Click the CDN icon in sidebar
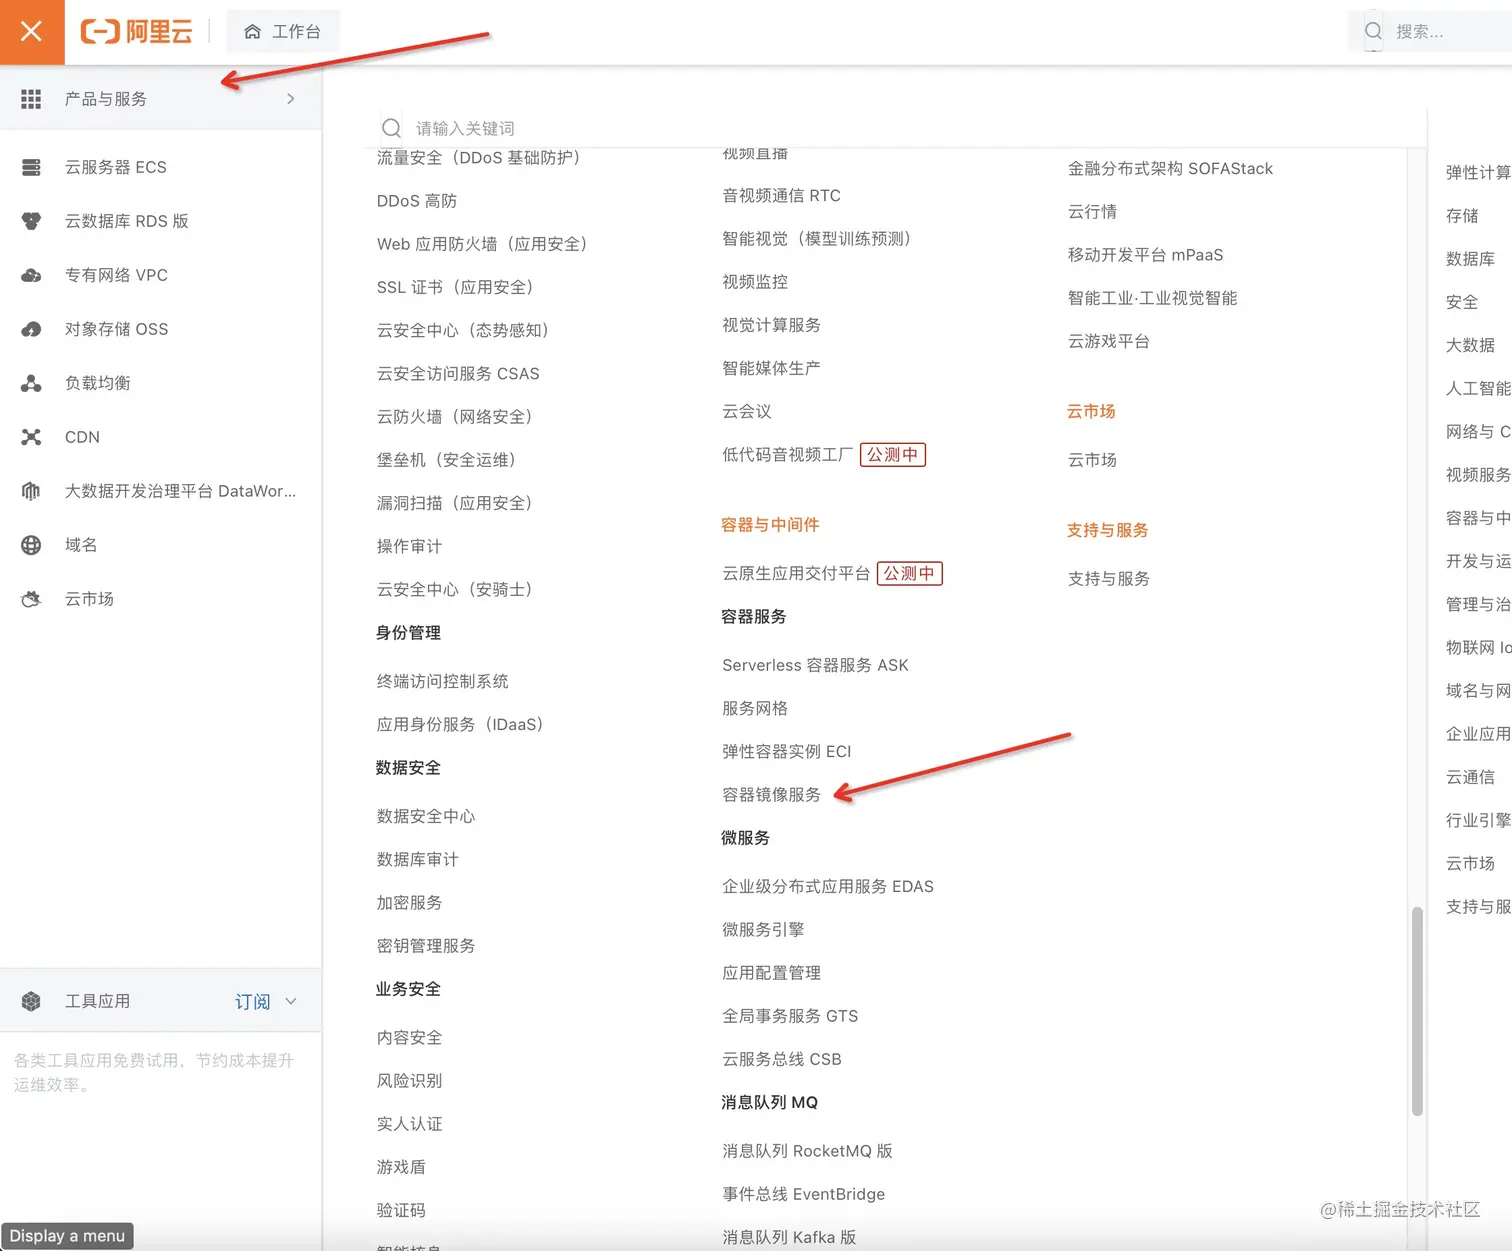 (x=31, y=437)
